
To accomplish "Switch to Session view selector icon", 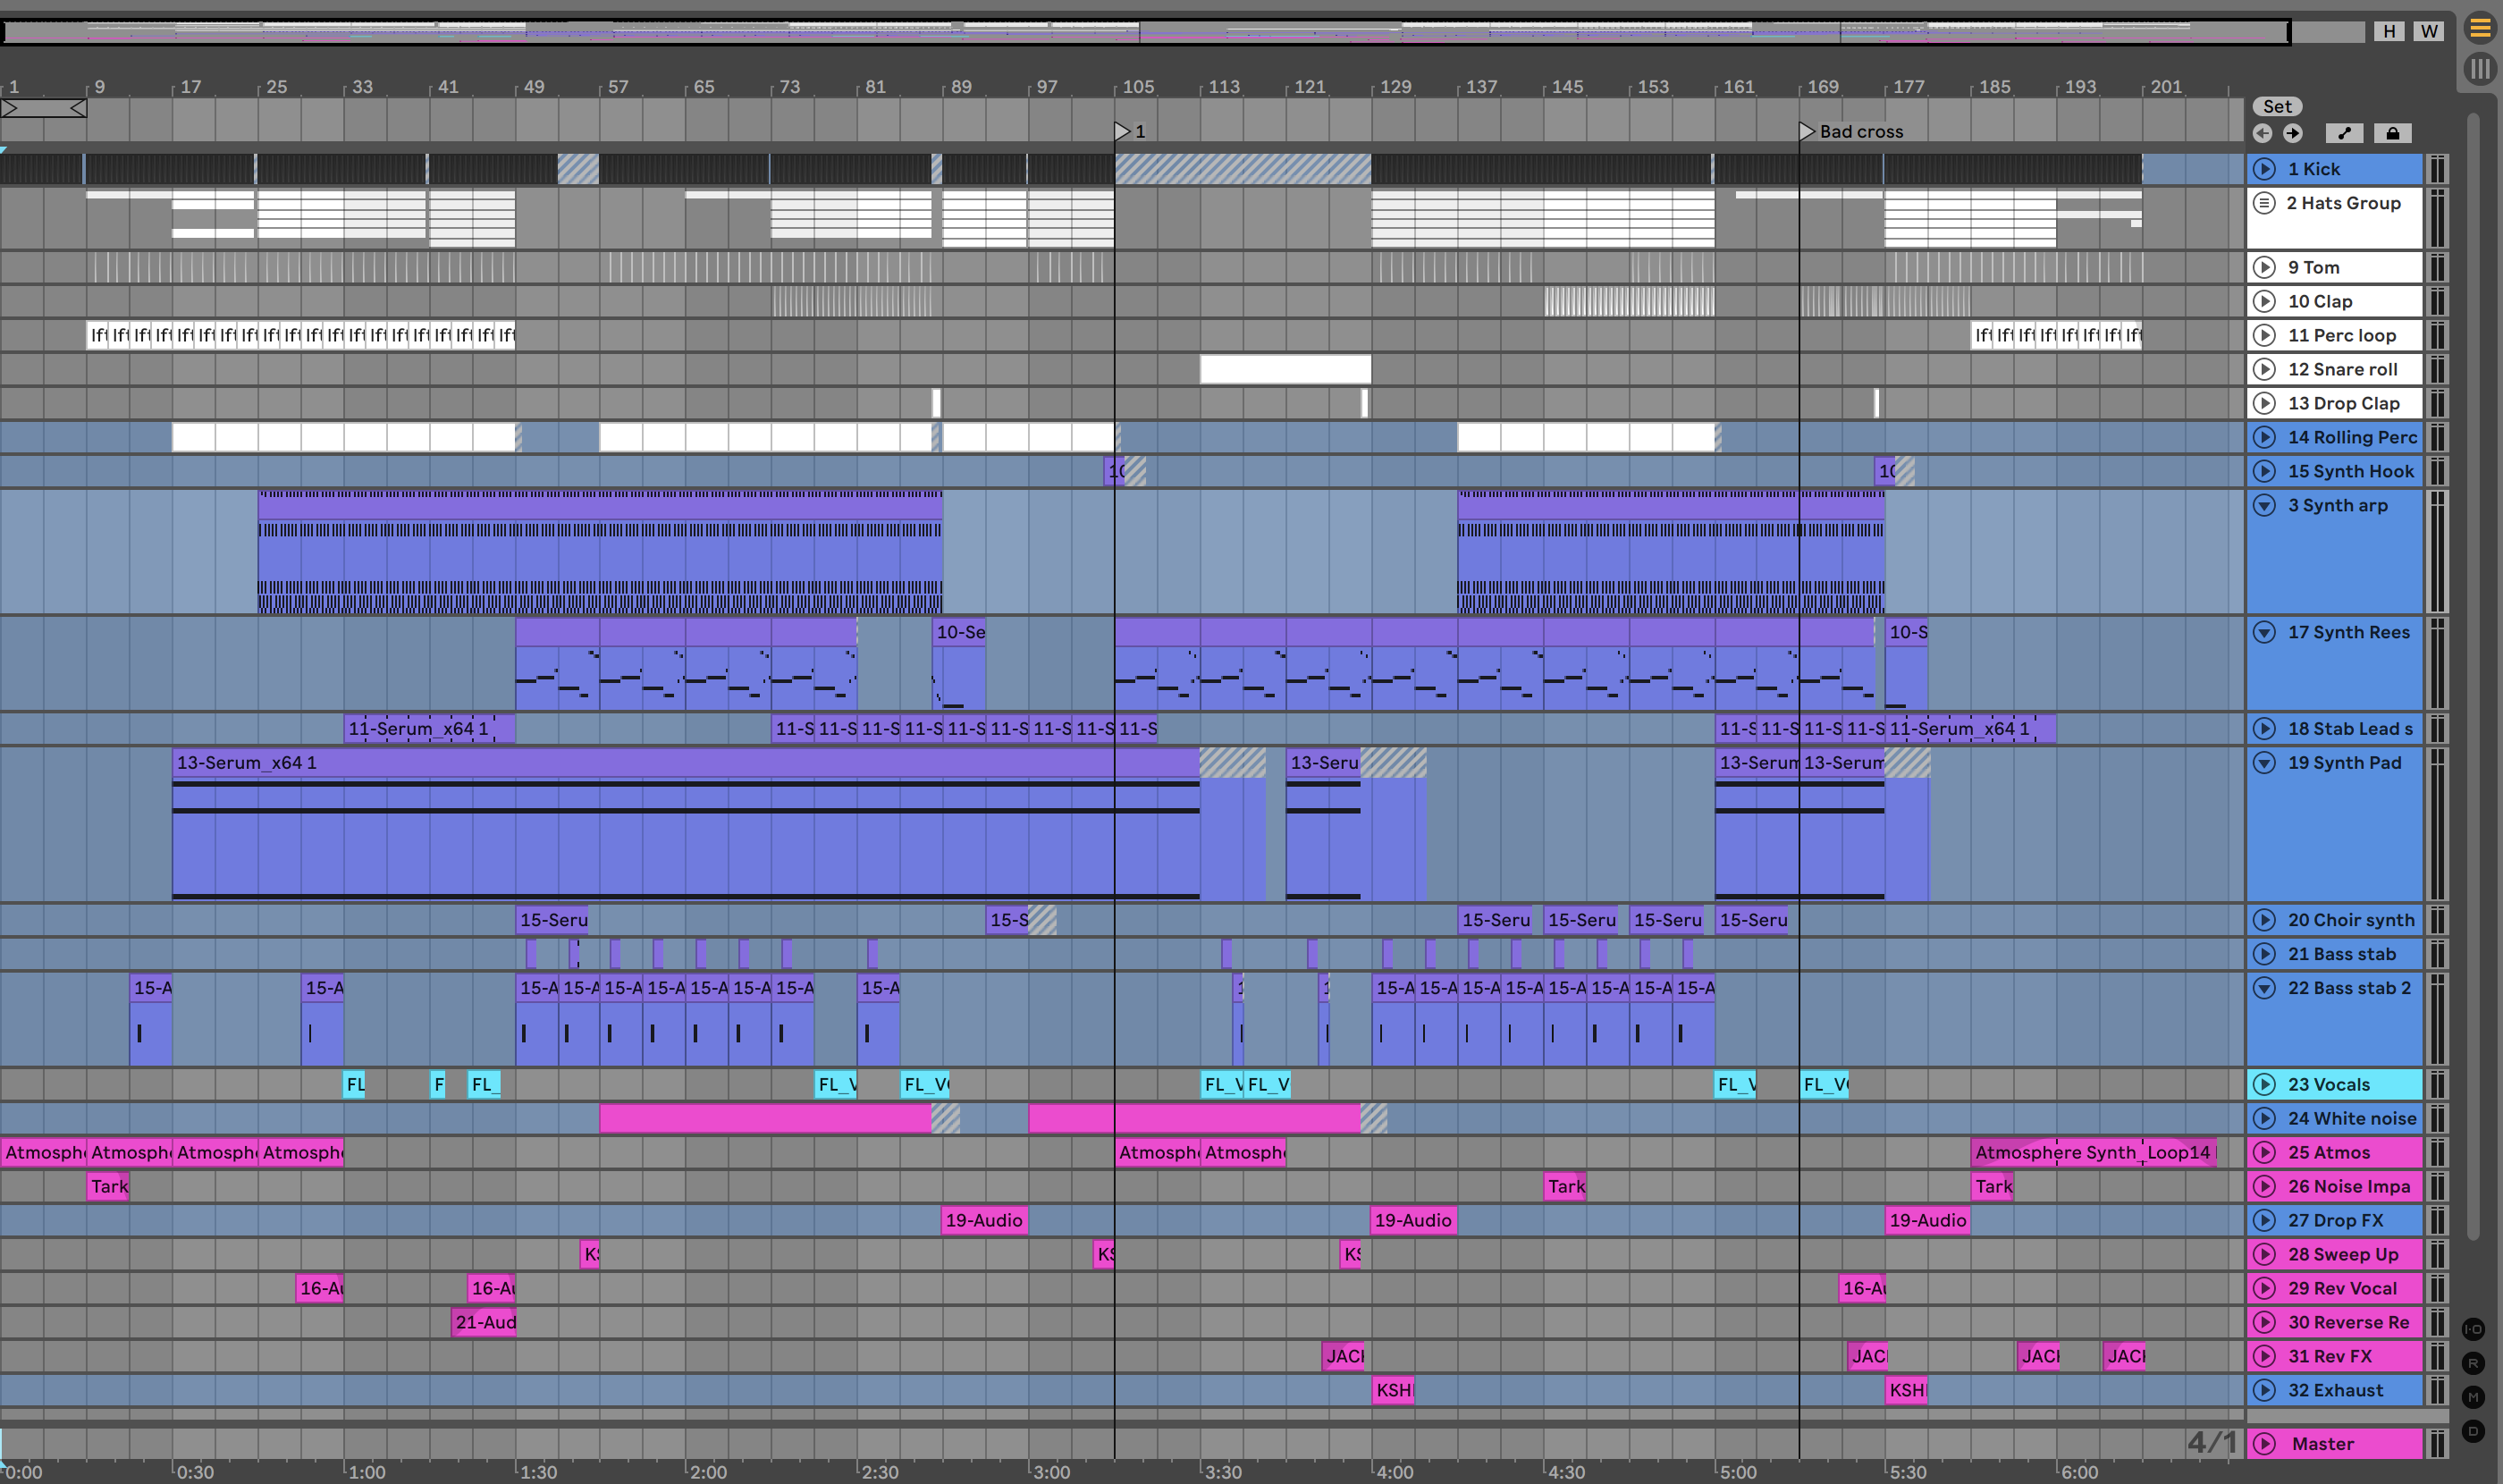I will click(x=2480, y=69).
